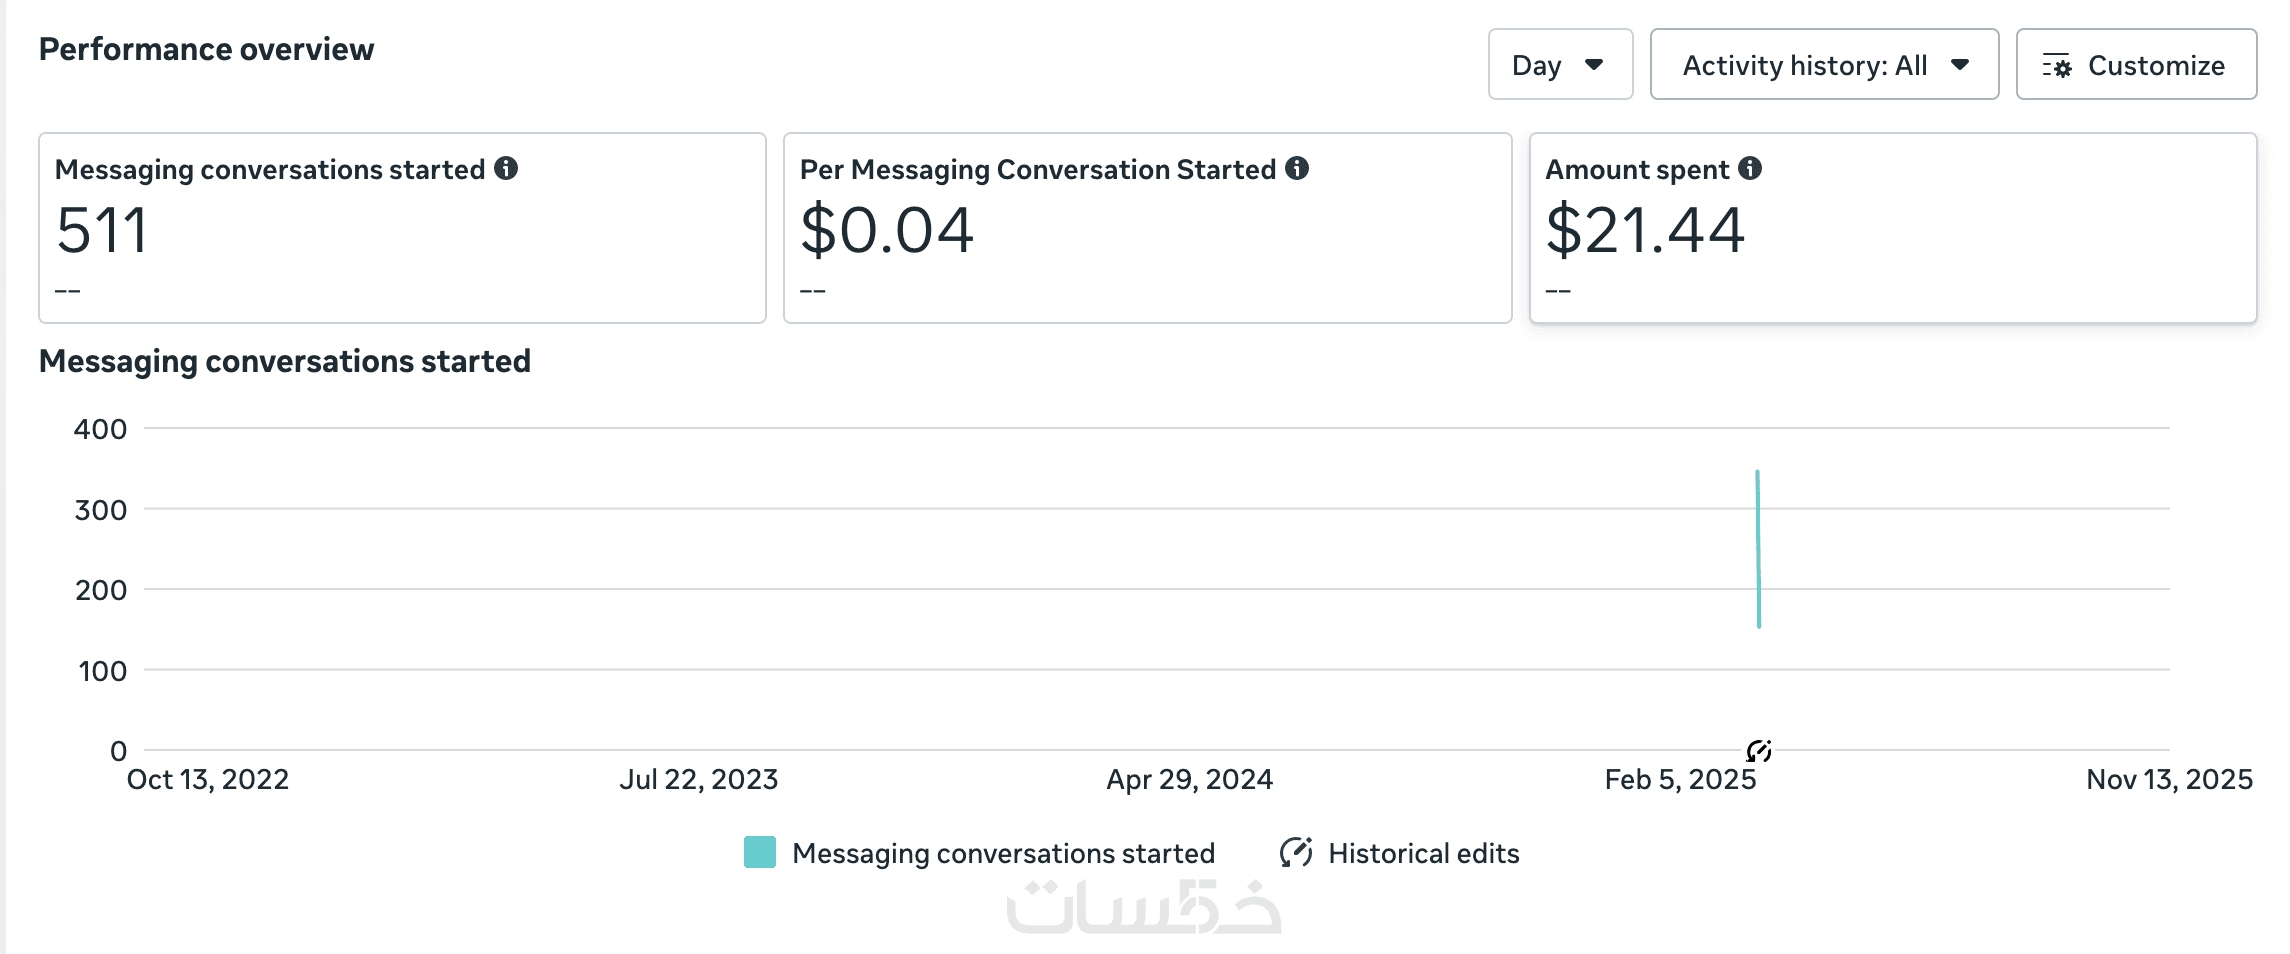Click the Customize button
The width and height of the screenshot is (2290, 954).
[x=2136, y=65]
